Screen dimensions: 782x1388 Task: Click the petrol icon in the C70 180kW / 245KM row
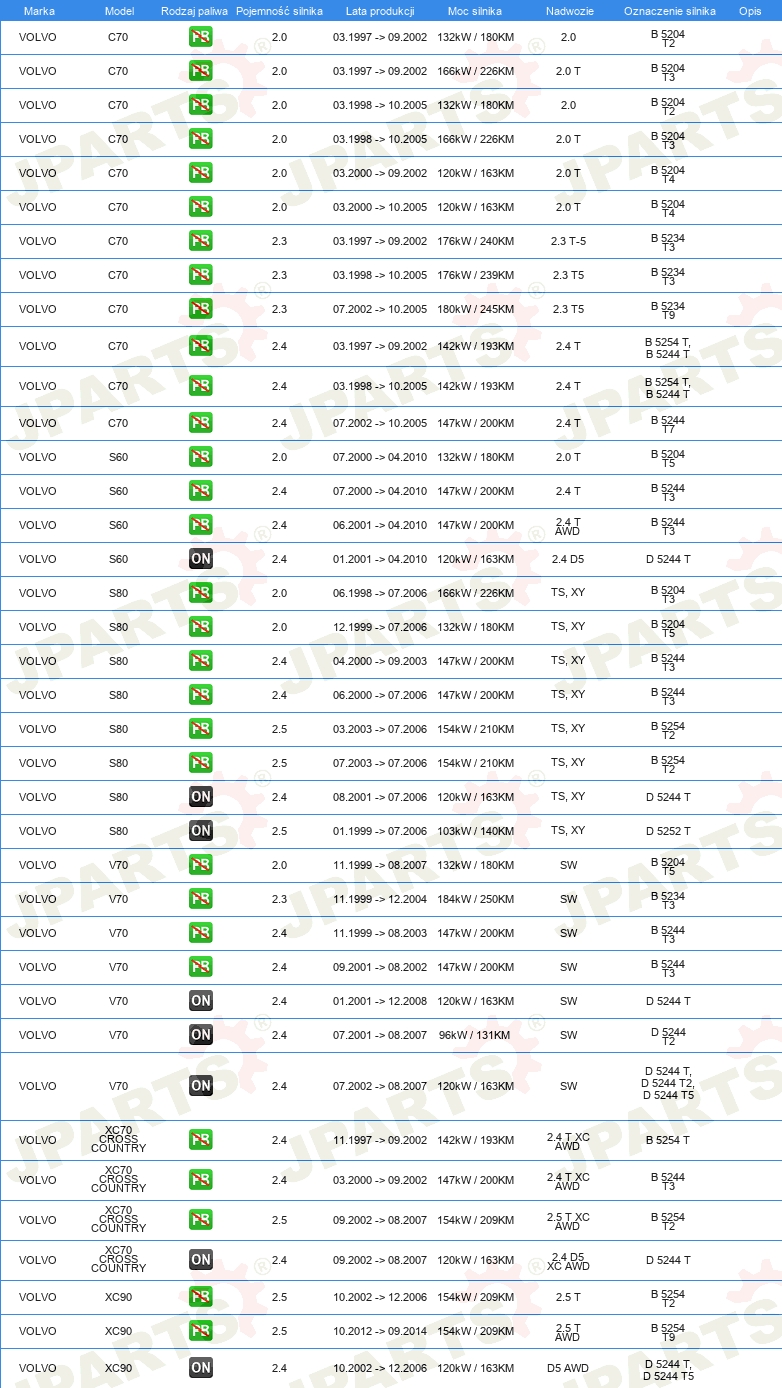coord(201,309)
